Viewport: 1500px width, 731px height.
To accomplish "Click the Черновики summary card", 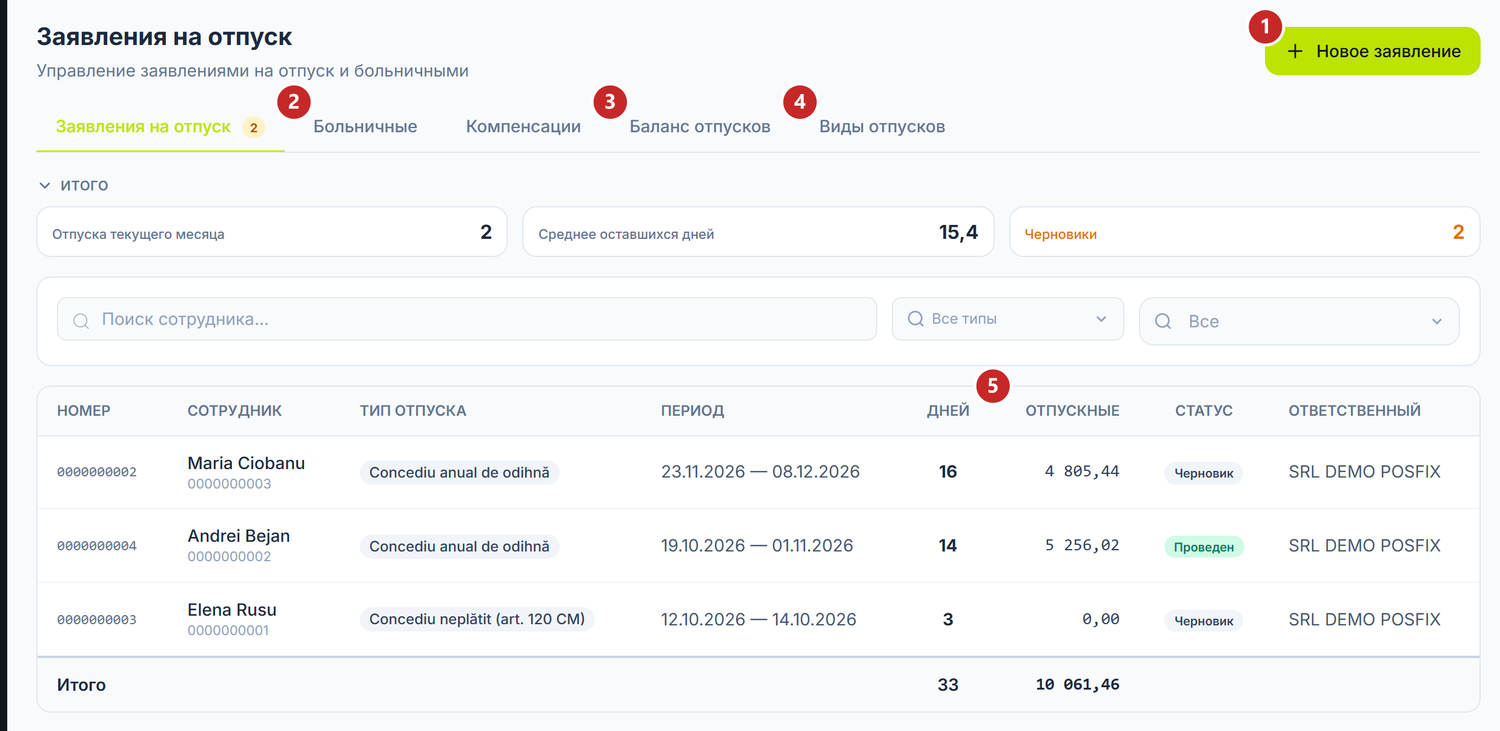I will [1244, 232].
